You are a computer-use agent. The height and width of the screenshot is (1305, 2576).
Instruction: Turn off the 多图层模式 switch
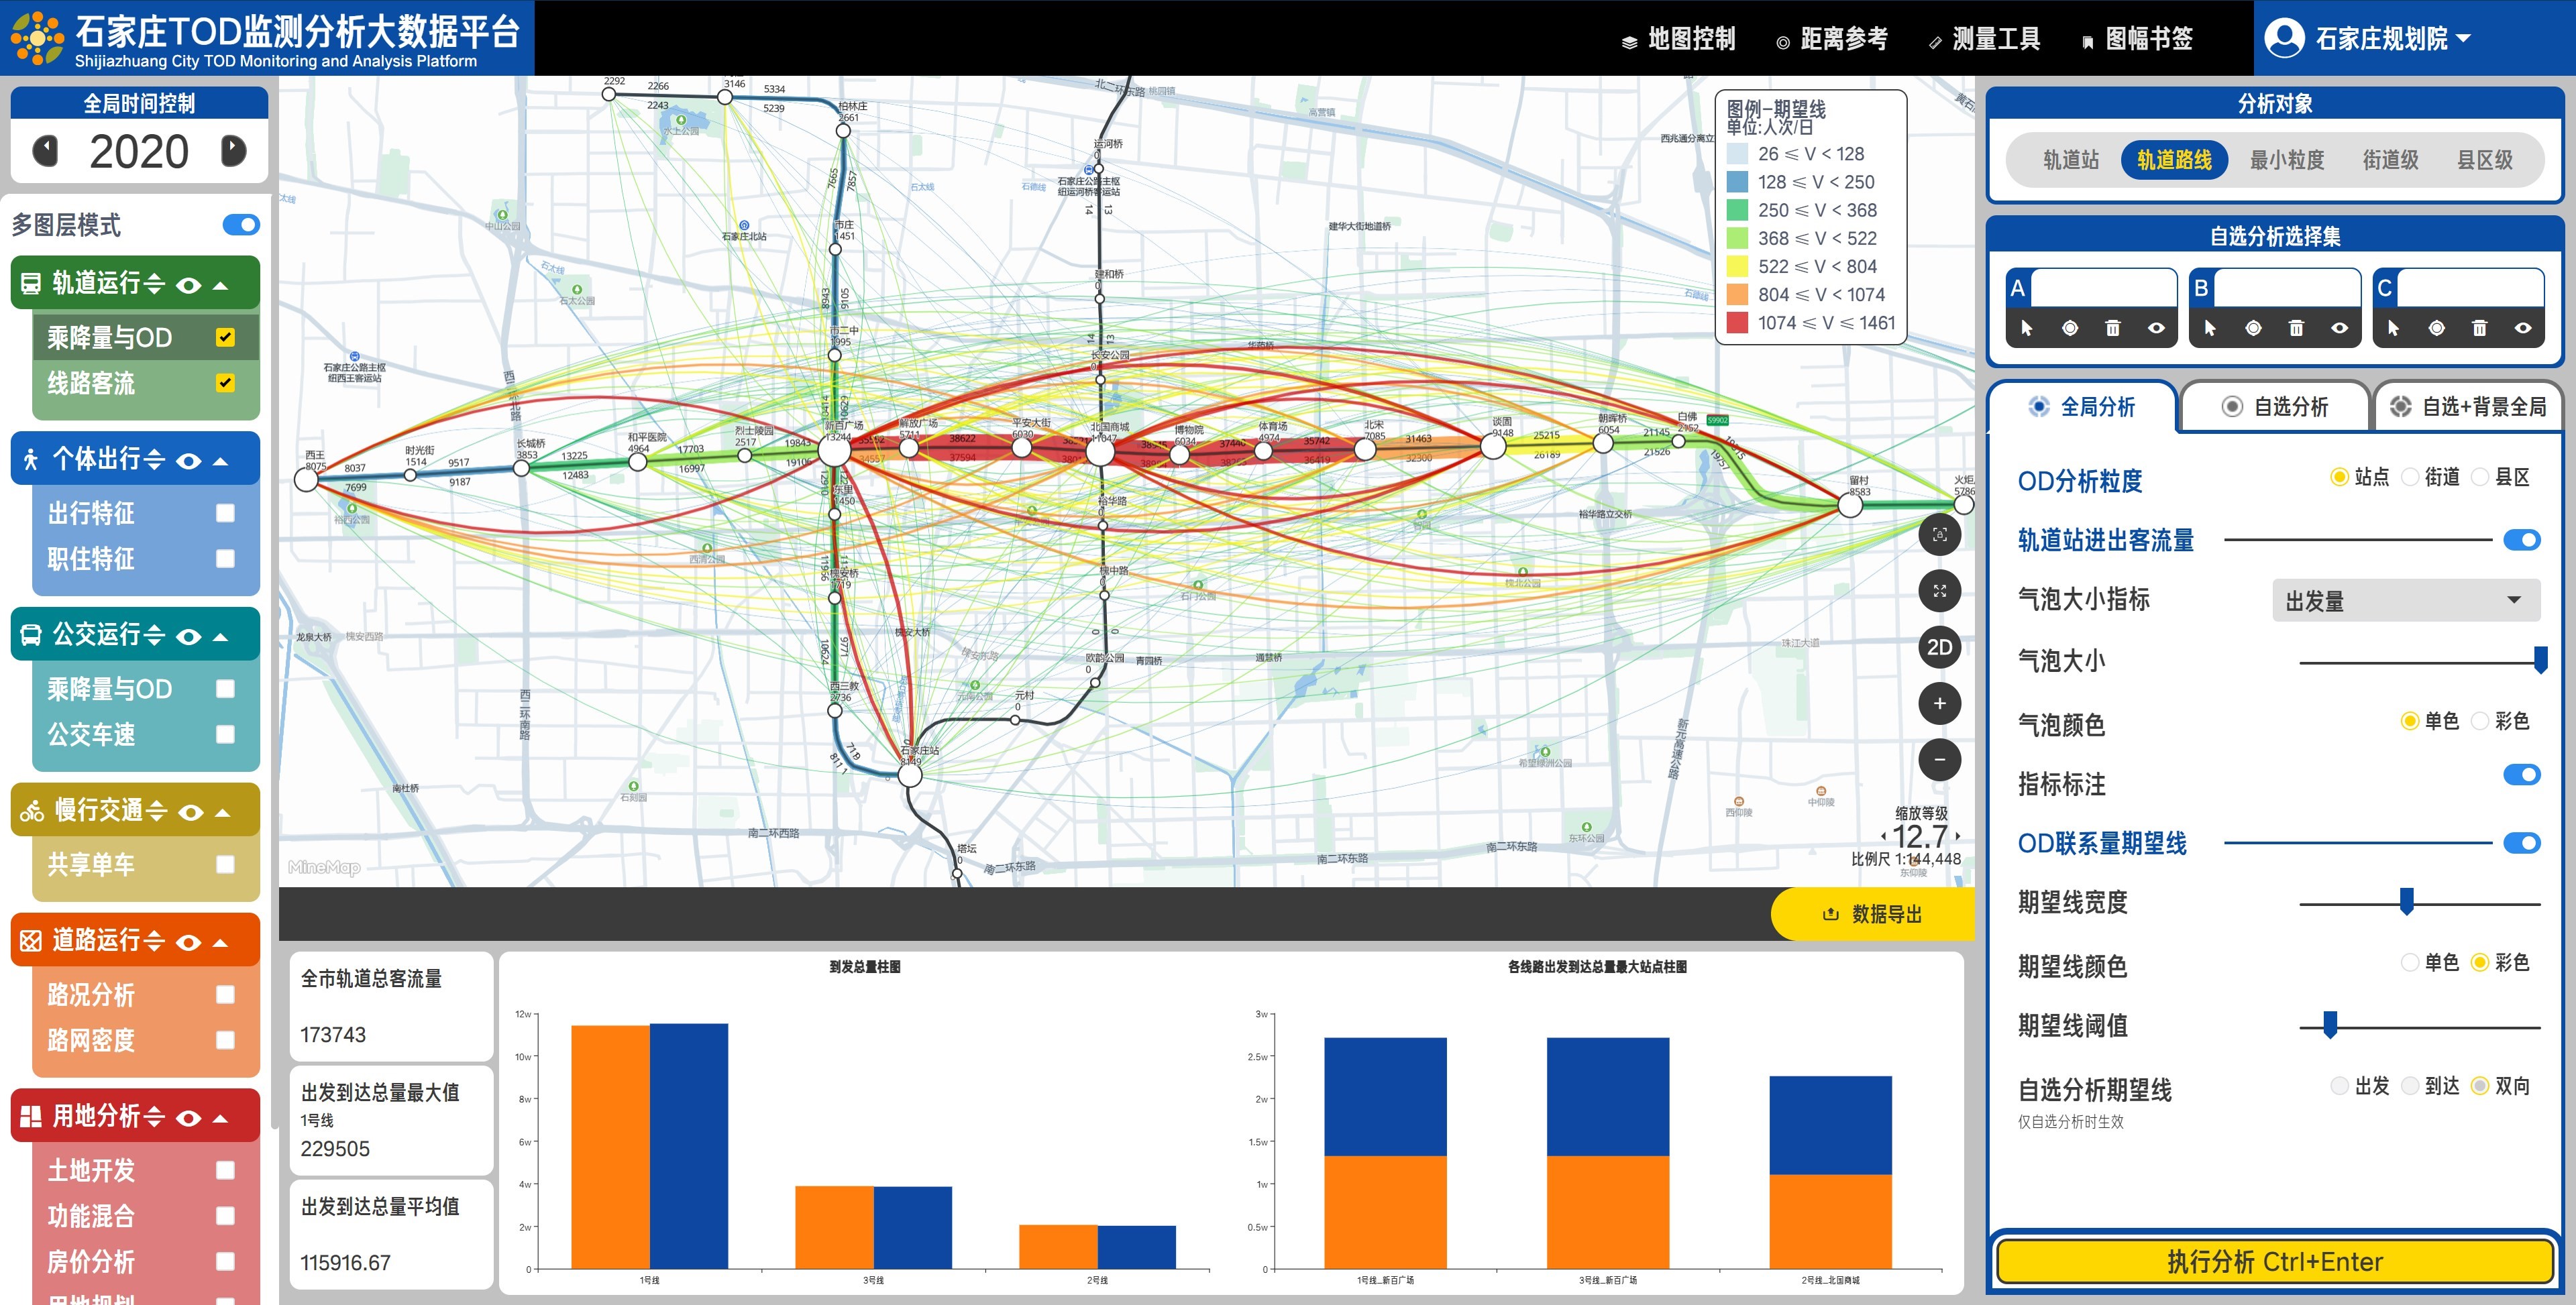tap(241, 225)
